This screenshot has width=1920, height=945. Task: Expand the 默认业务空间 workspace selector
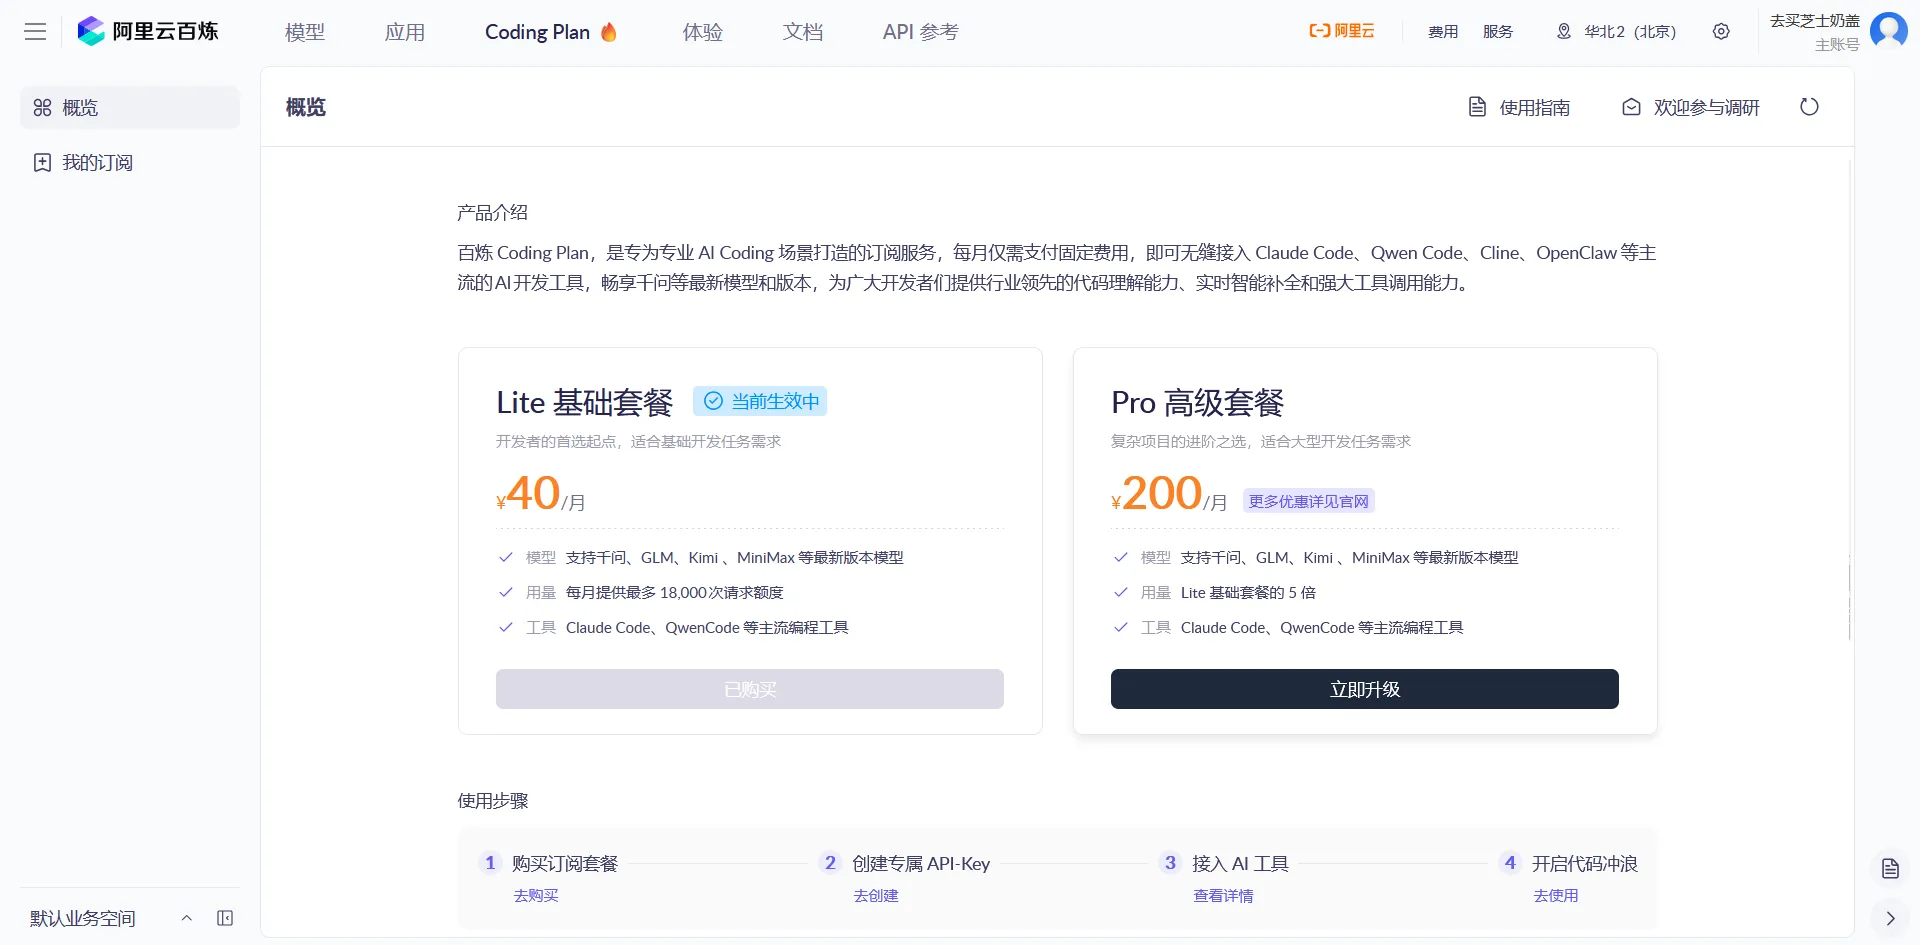tap(110, 918)
